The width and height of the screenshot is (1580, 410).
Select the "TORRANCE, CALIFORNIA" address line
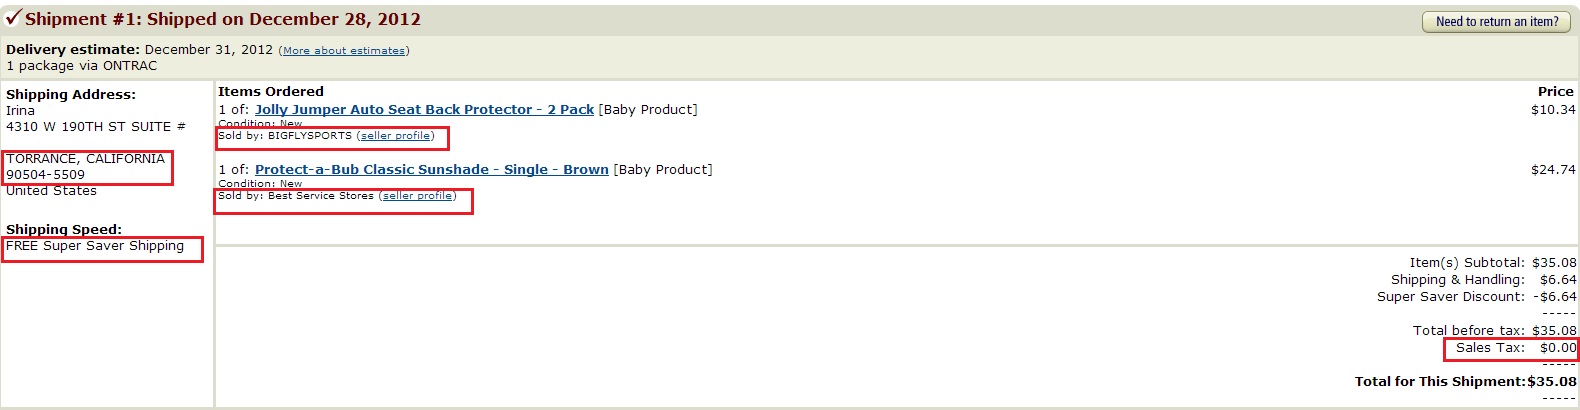point(85,159)
